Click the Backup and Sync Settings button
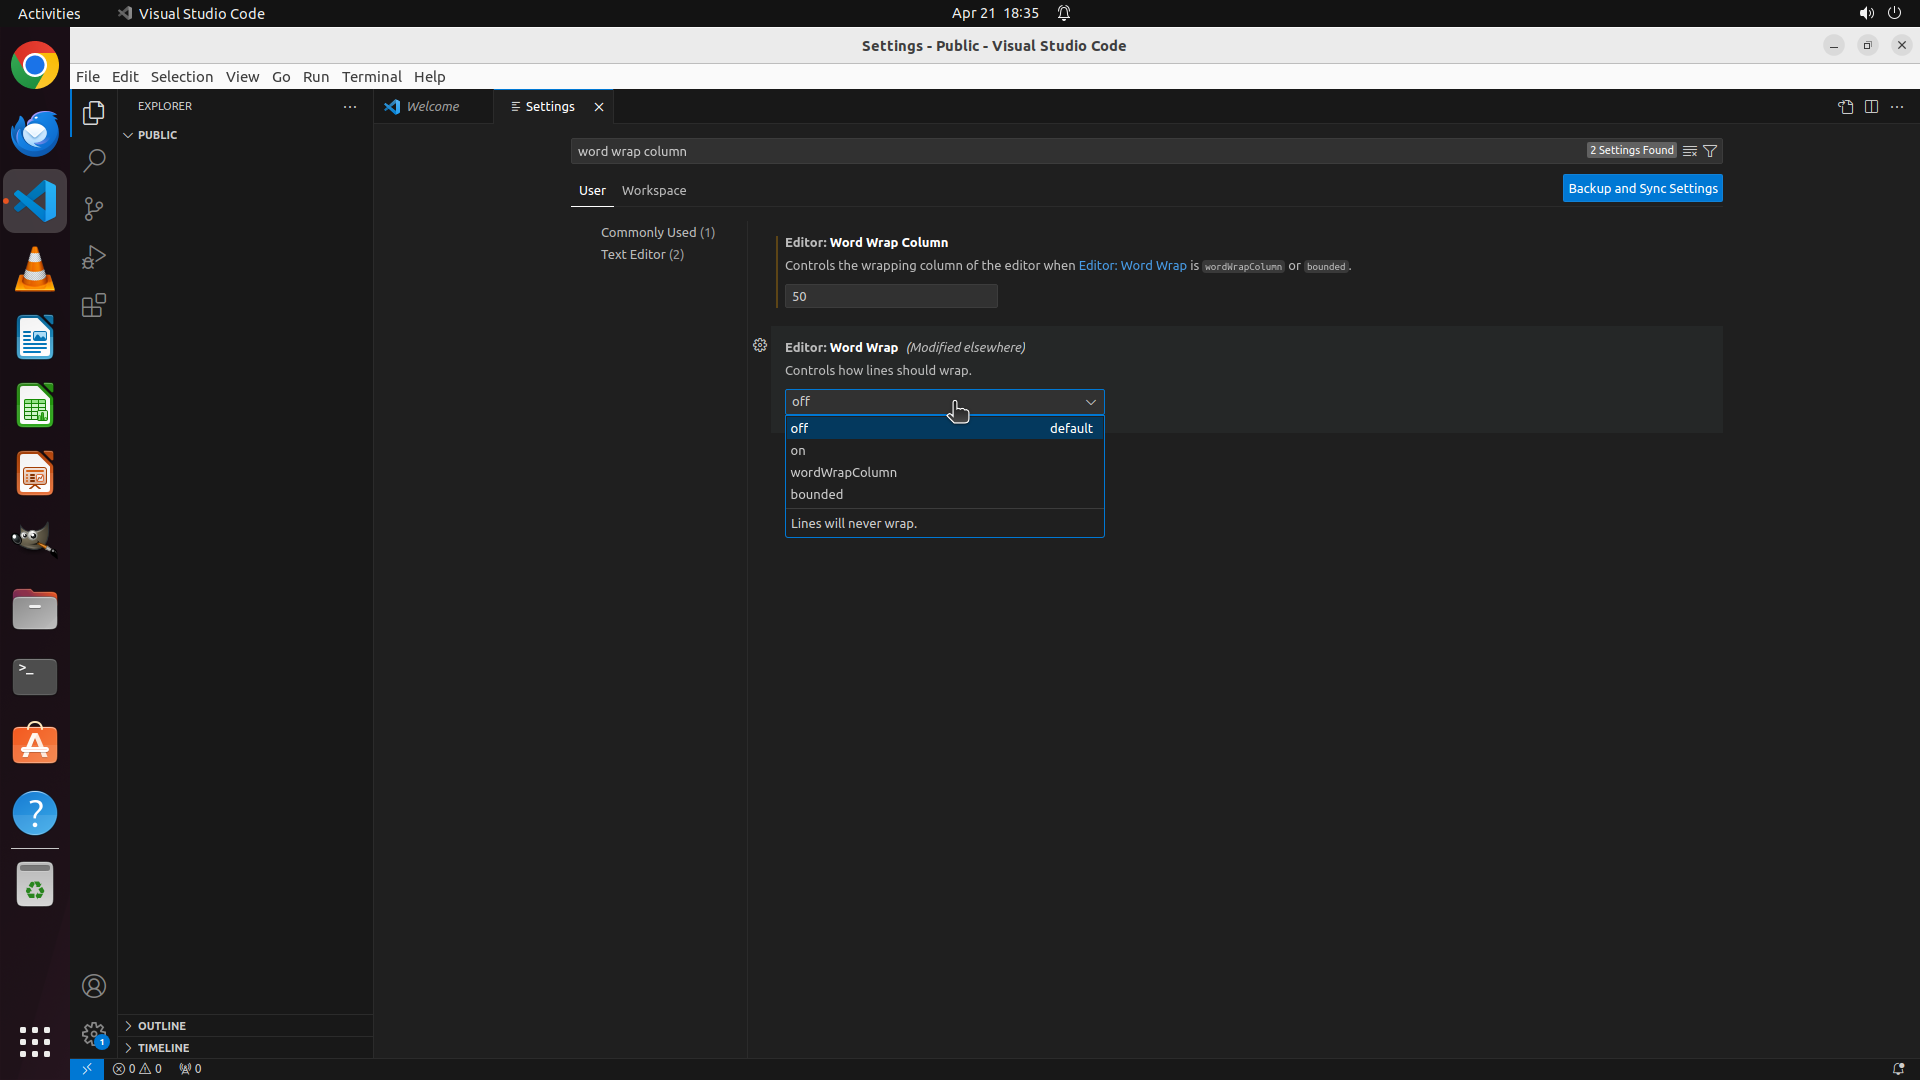 (x=1642, y=188)
